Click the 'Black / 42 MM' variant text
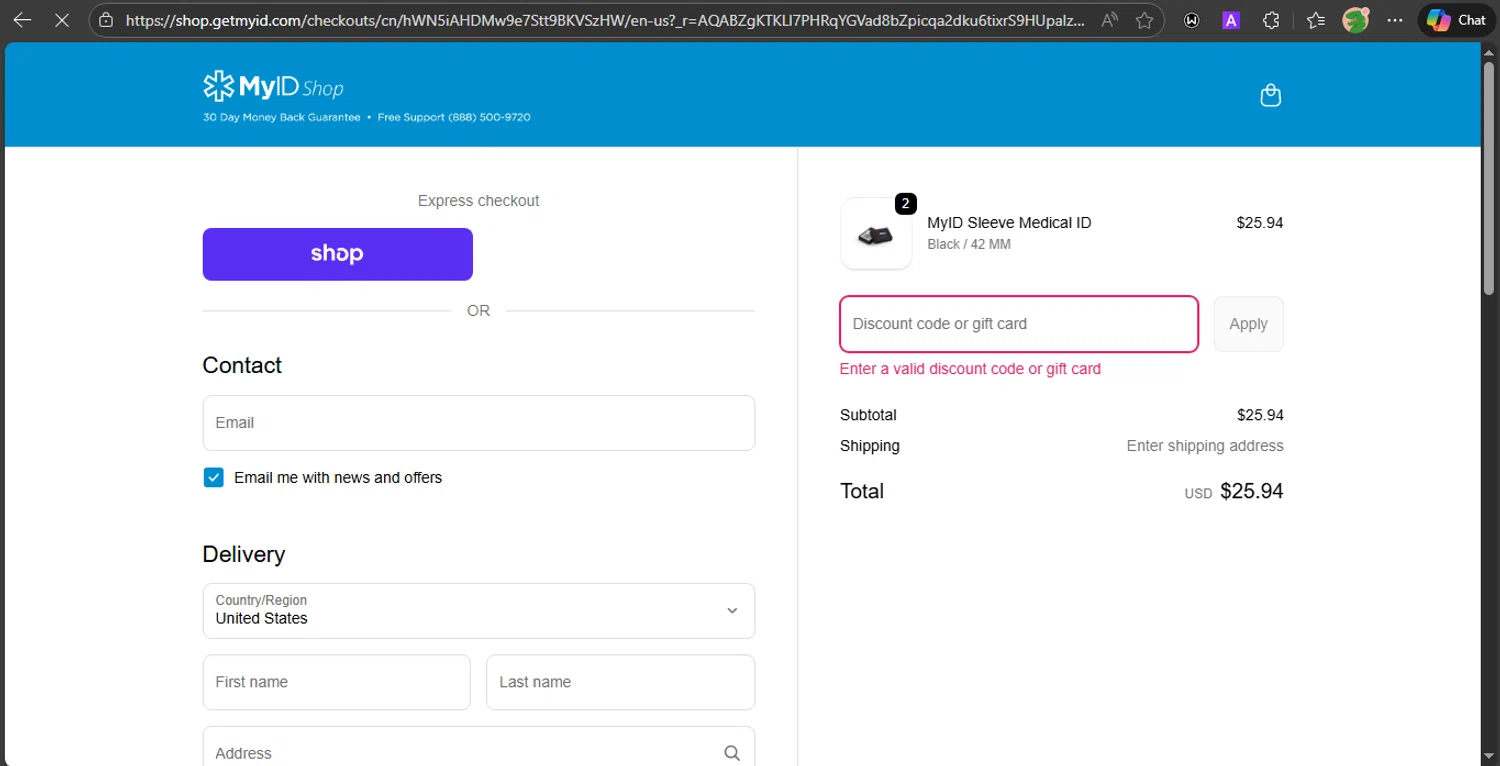1500x766 pixels. 969,244
